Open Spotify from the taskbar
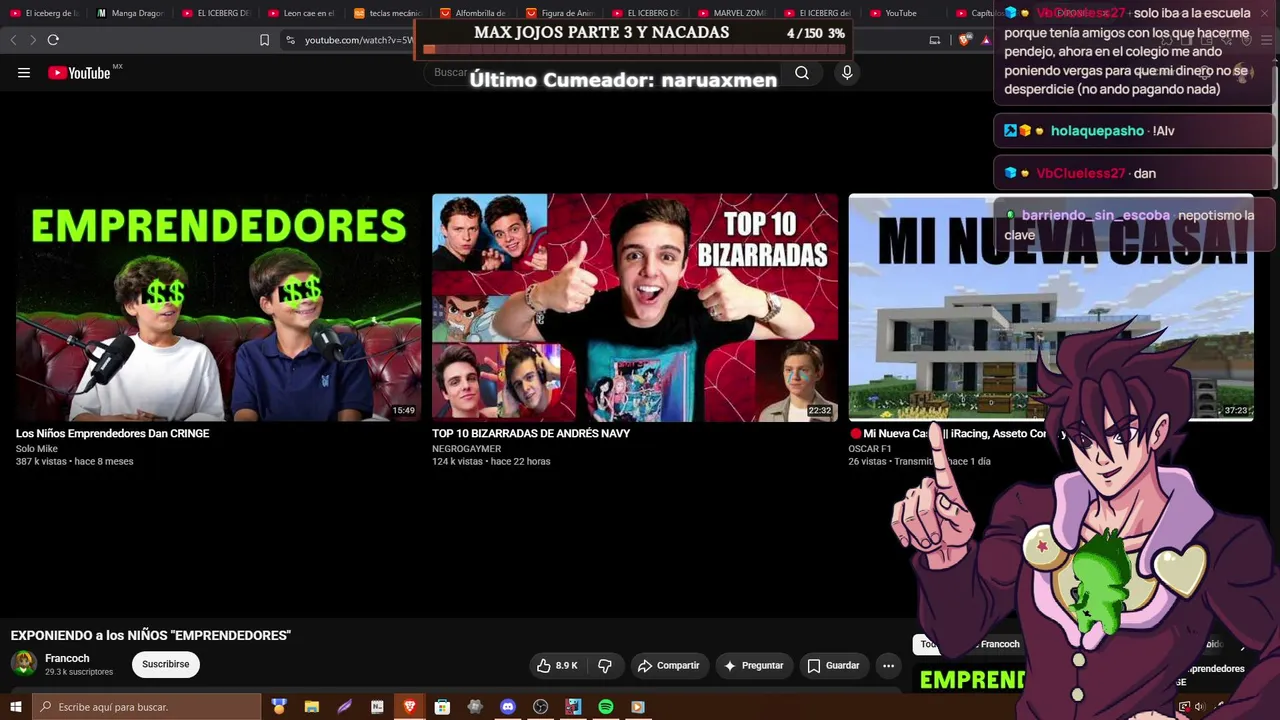 tap(606, 707)
